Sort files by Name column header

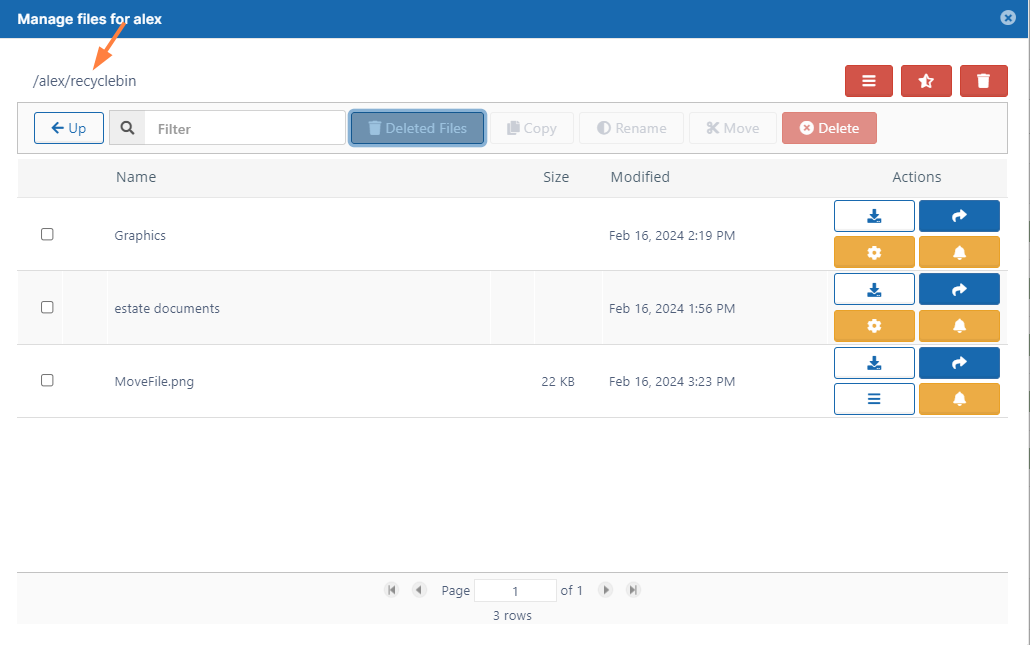(x=136, y=177)
